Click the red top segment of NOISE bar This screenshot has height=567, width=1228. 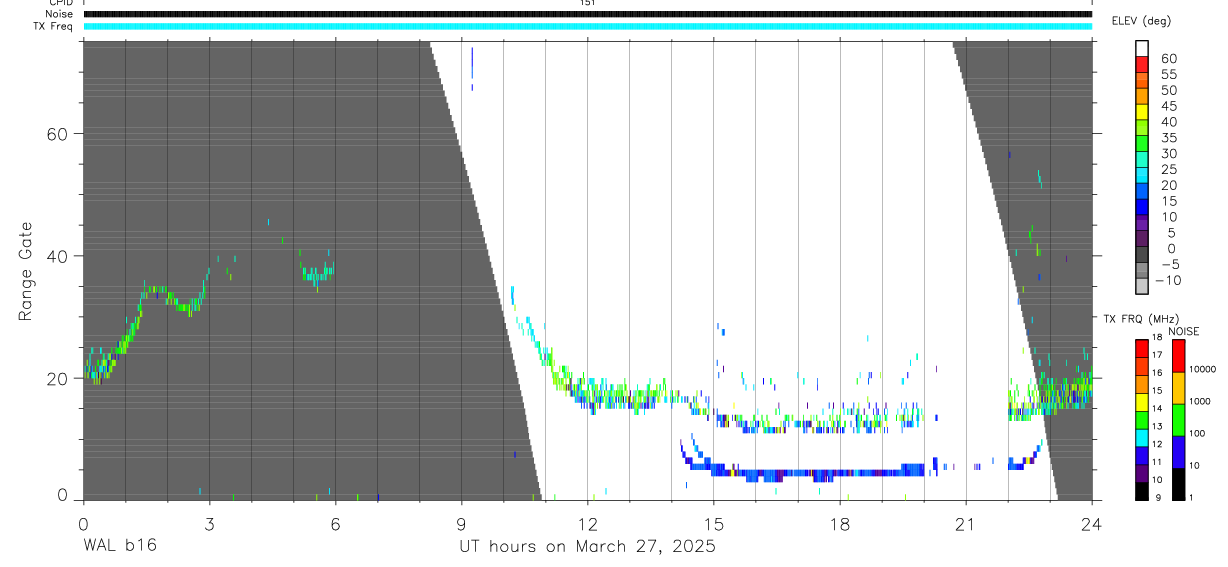[1178, 356]
